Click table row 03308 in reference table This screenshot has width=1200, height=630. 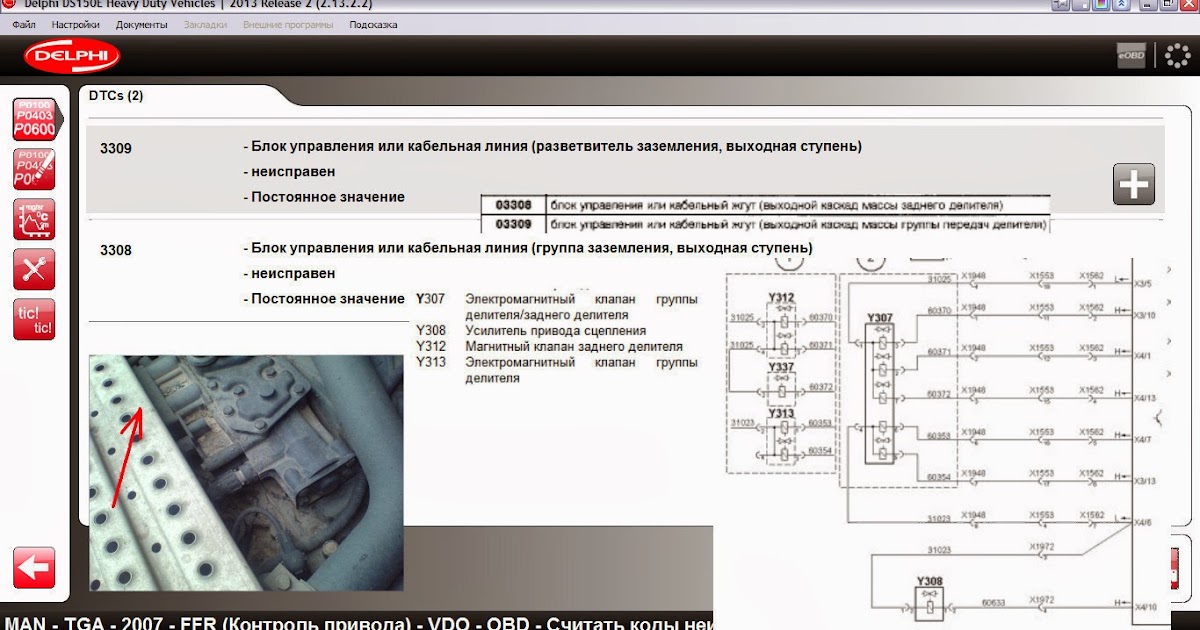pyautogui.click(x=765, y=205)
